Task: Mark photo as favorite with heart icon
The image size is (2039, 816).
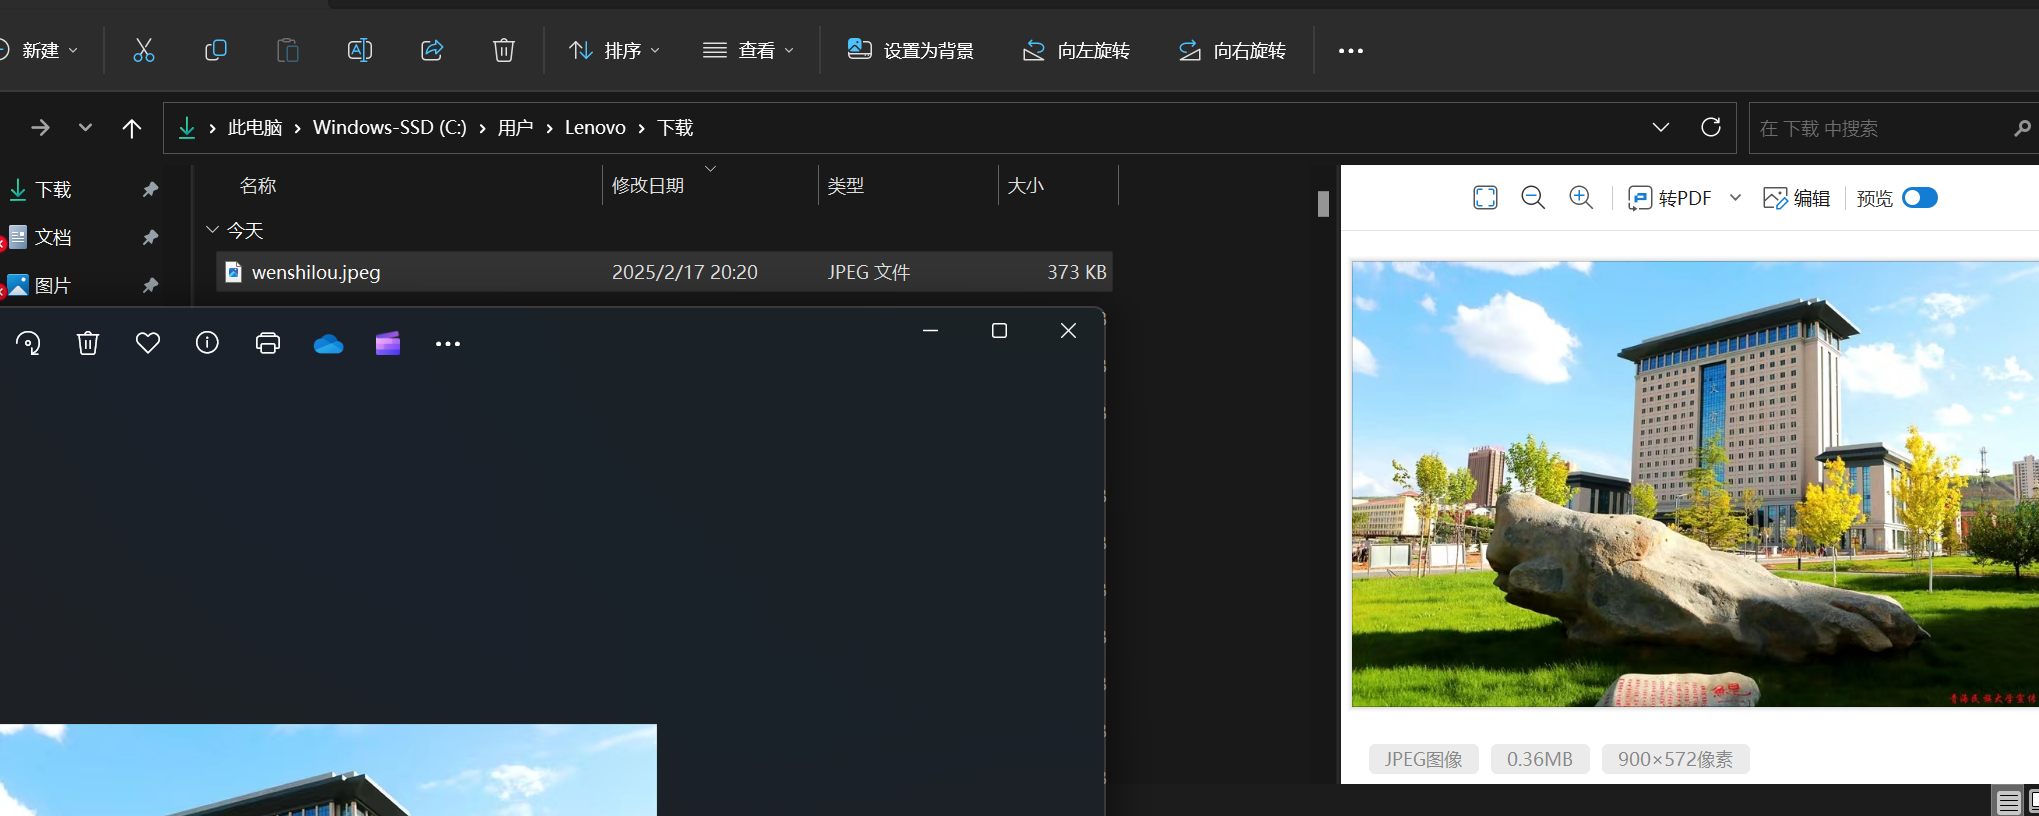Action: (x=148, y=343)
